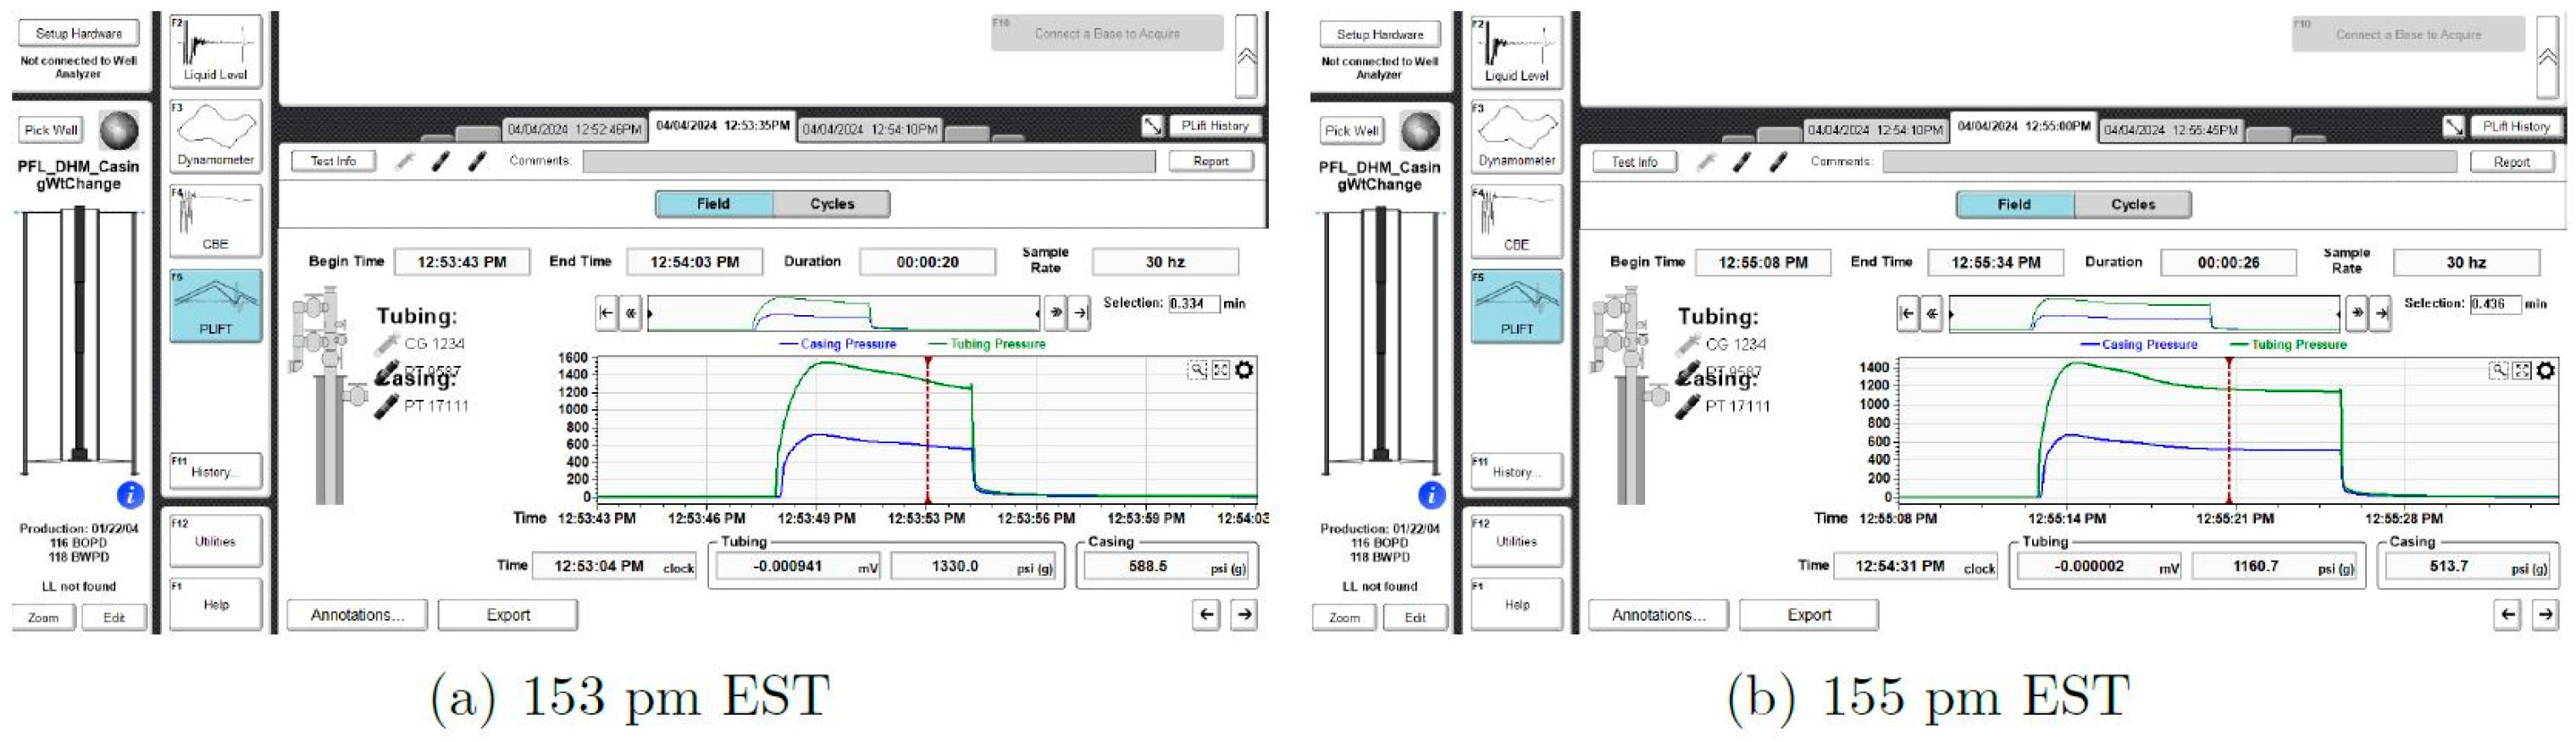Open Annotations... in screenshot (a)
2576x742 pixels.
point(357,615)
